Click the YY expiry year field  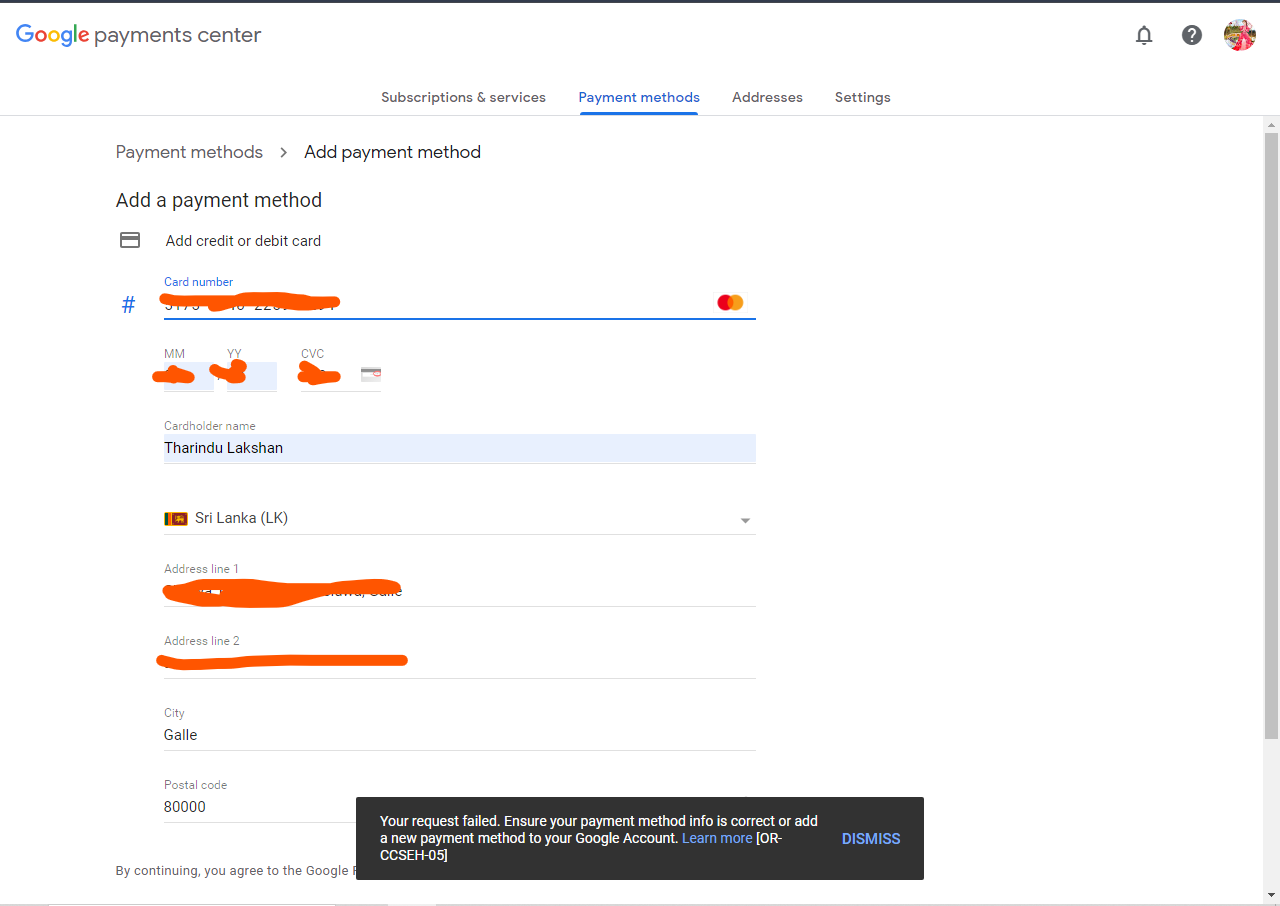[x=252, y=376]
